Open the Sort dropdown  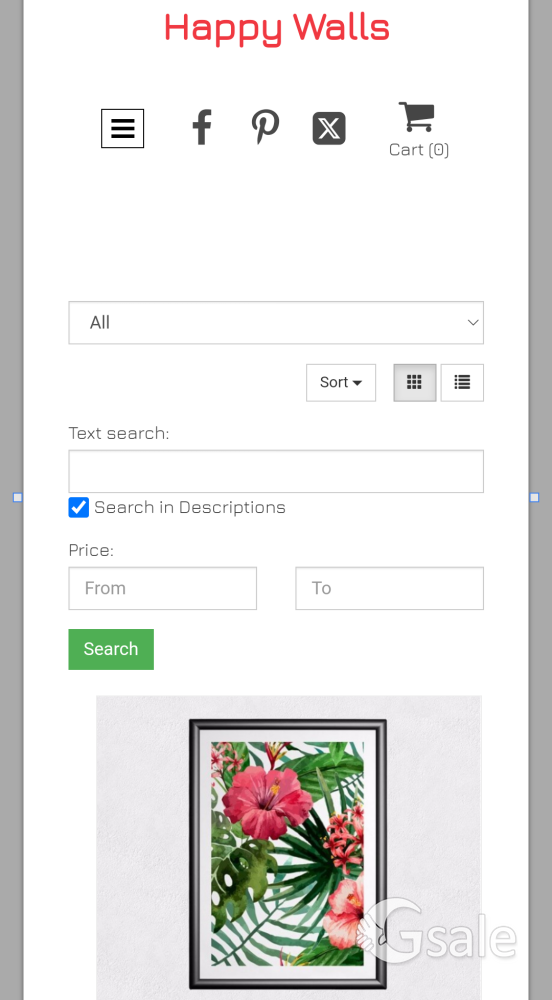point(341,383)
